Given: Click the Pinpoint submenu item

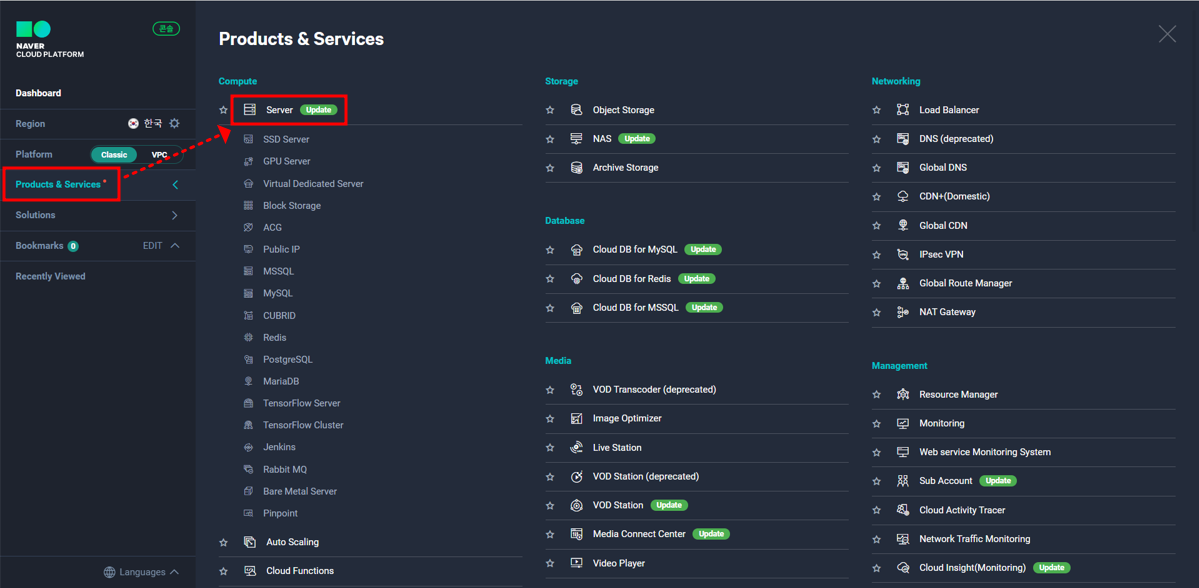Looking at the screenshot, I should click(281, 513).
